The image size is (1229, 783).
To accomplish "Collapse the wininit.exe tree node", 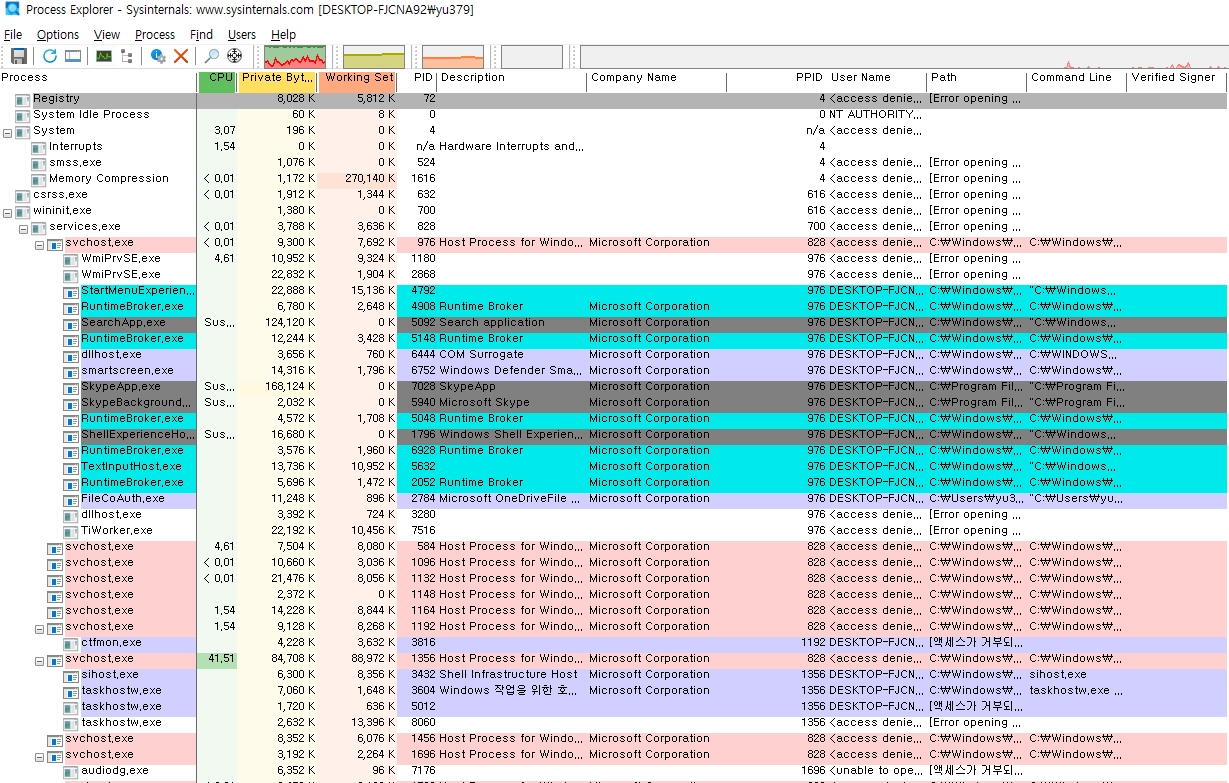I will [x=8, y=211].
